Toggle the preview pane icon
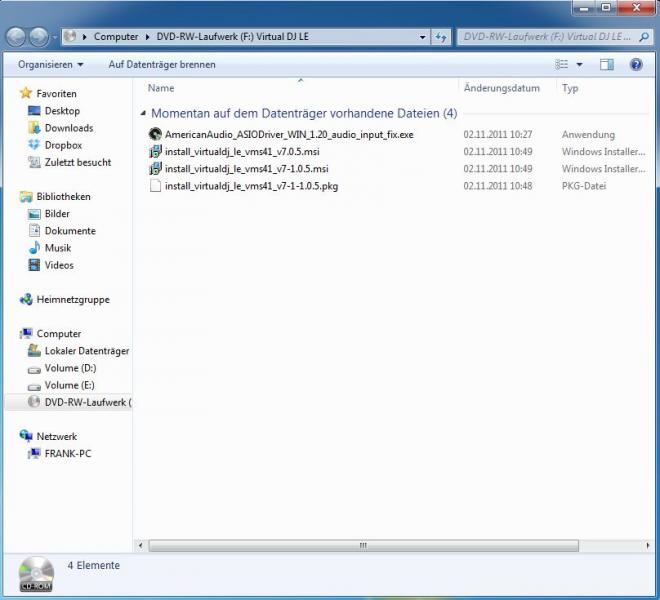Viewport: 660px width, 600px height. (x=607, y=64)
